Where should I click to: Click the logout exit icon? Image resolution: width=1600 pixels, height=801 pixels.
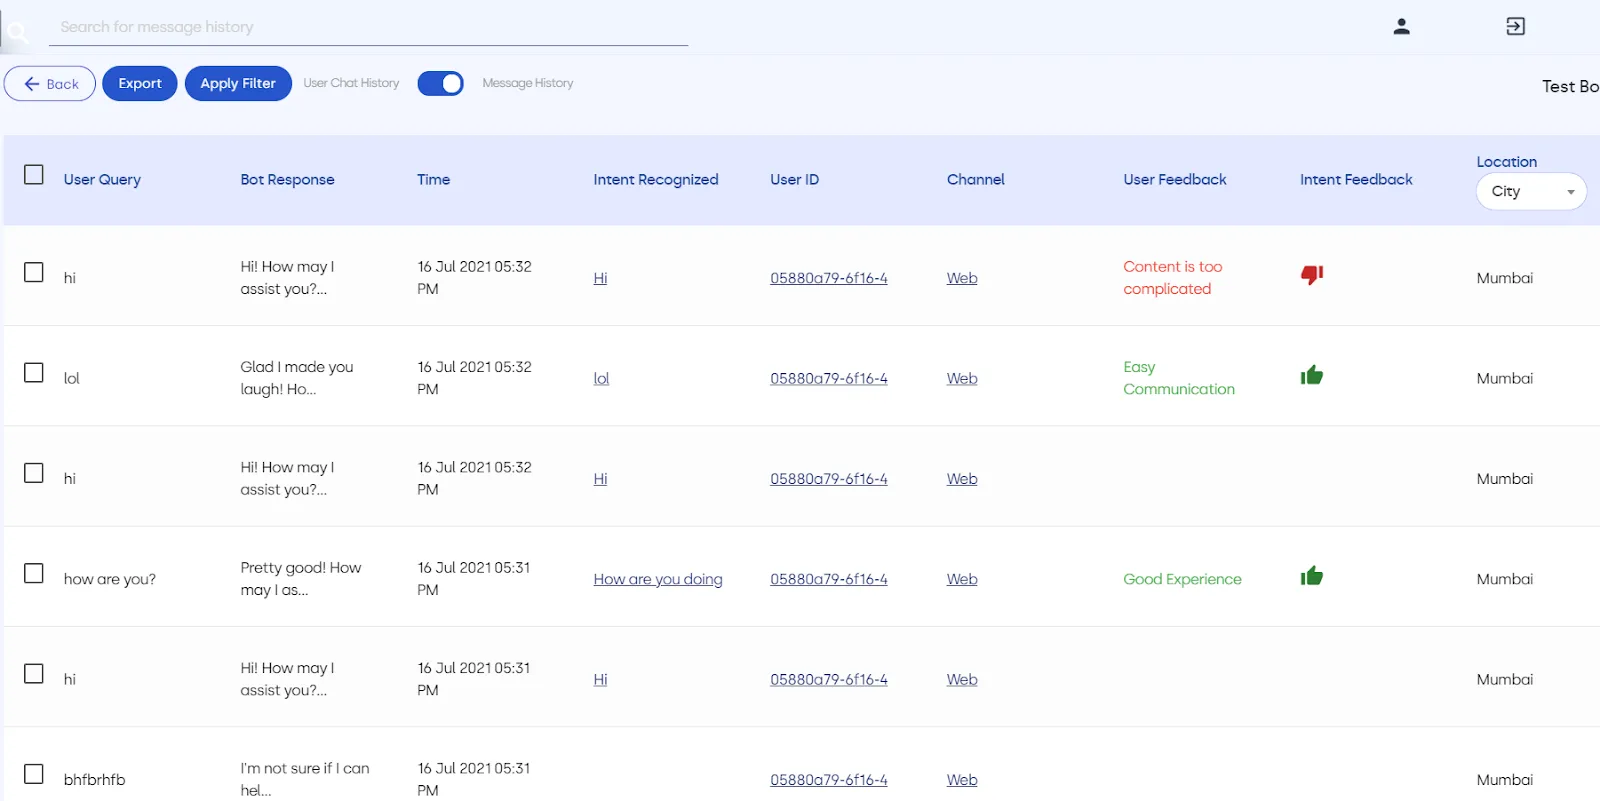(x=1515, y=27)
